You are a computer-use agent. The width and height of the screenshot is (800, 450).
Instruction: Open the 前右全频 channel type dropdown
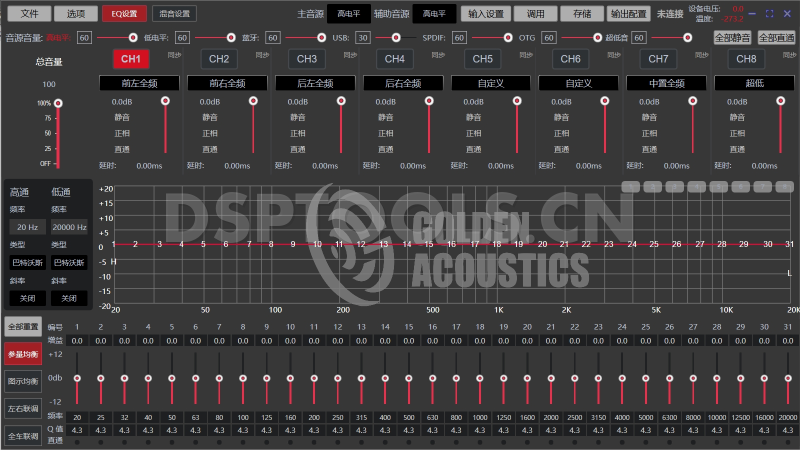pos(228,83)
